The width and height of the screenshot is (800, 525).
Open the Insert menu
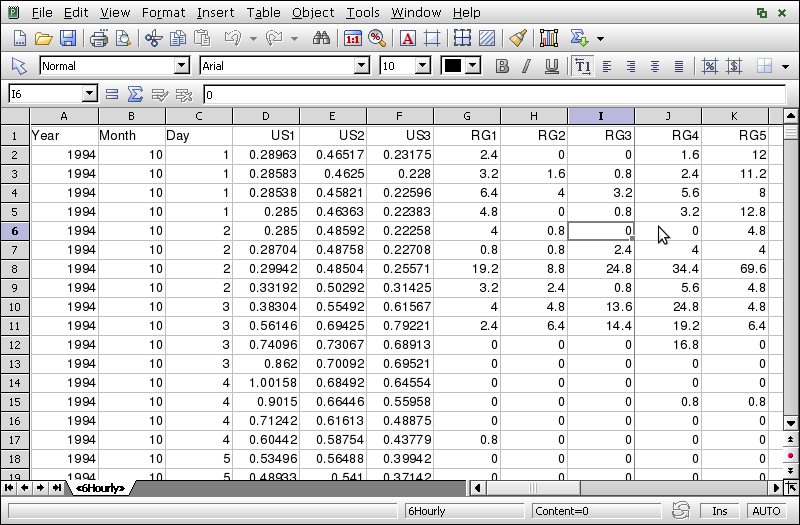pyautogui.click(x=216, y=12)
